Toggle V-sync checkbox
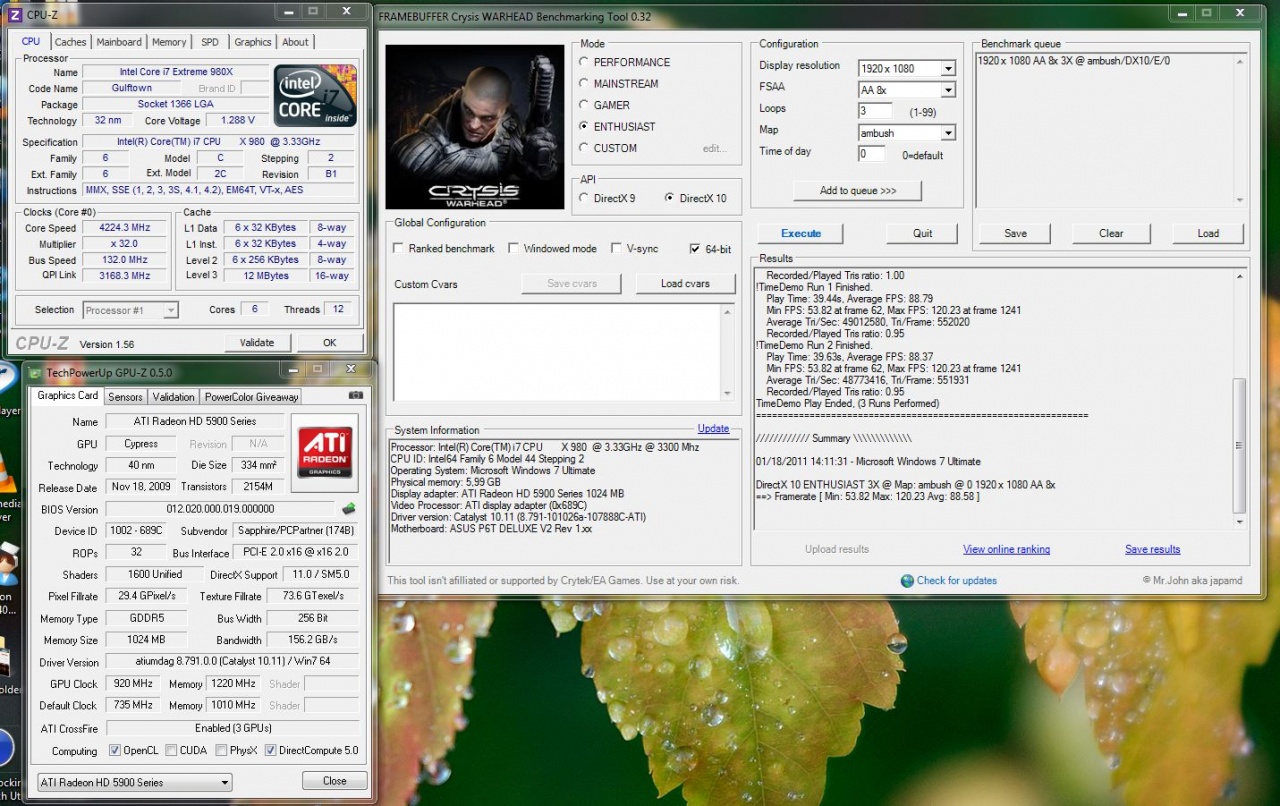Image resolution: width=1280 pixels, height=806 pixels. click(617, 249)
